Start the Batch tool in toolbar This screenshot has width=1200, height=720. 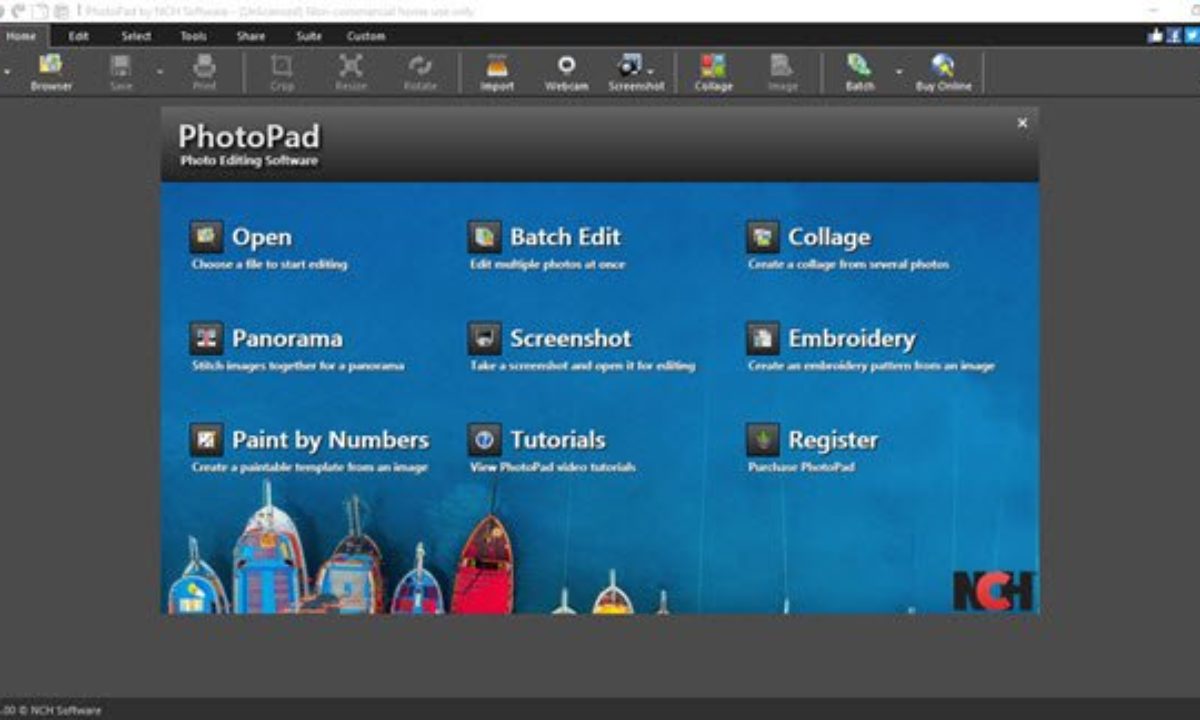coord(859,72)
